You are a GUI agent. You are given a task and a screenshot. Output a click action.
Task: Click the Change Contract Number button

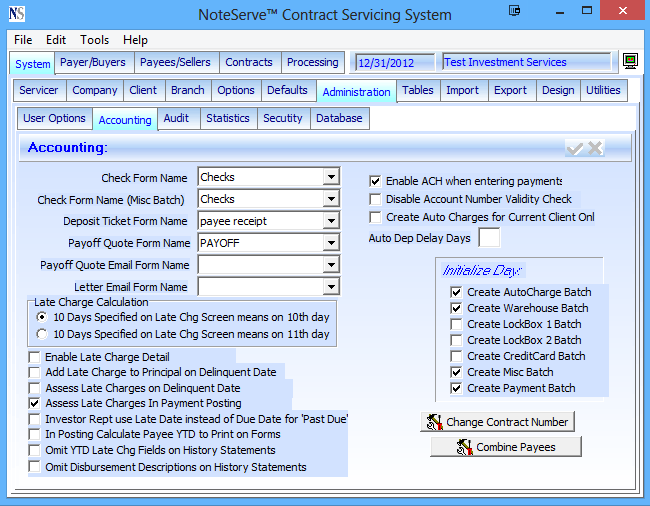click(x=498, y=422)
